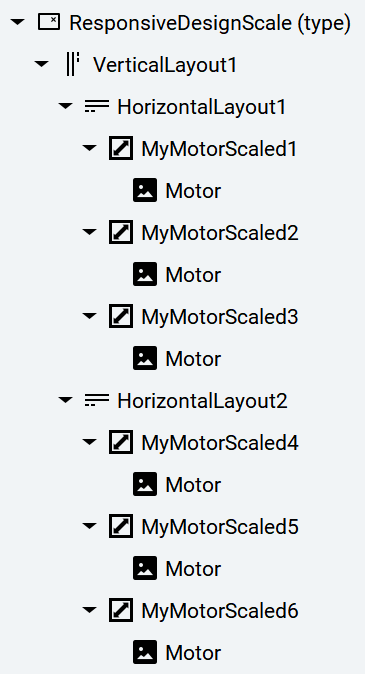Click the HorizontalLayout2 layout icon
Viewport: 365px width, 674px height.
coord(97,400)
